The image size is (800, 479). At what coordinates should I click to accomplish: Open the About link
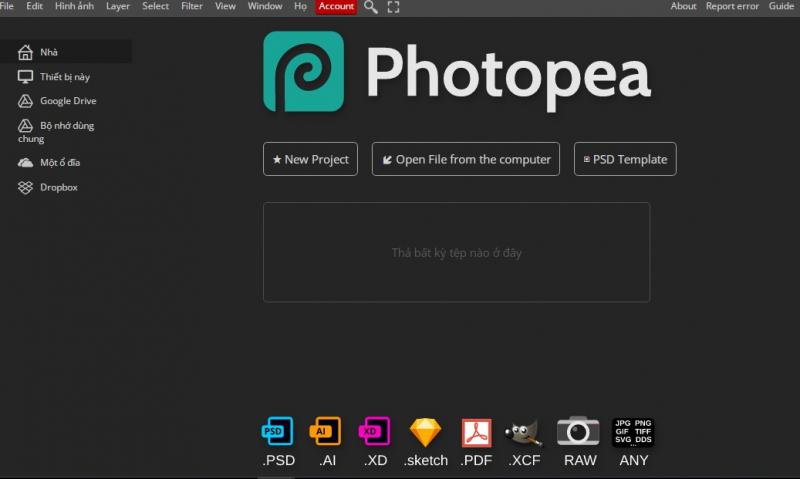pos(683,6)
